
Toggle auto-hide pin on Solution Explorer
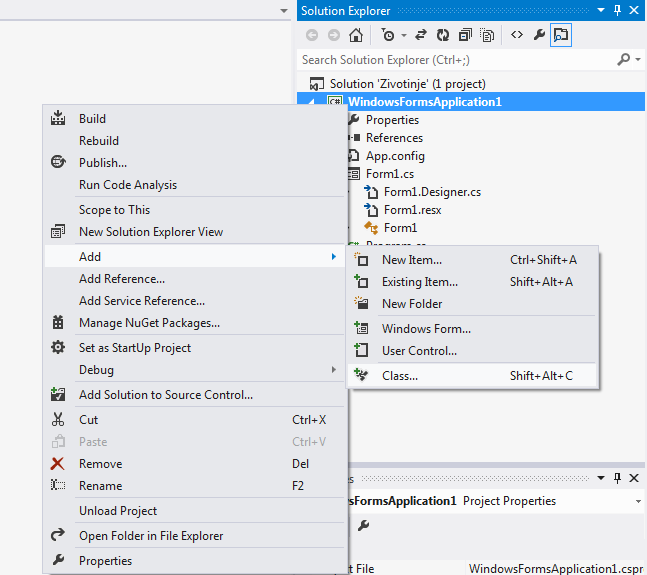click(618, 10)
